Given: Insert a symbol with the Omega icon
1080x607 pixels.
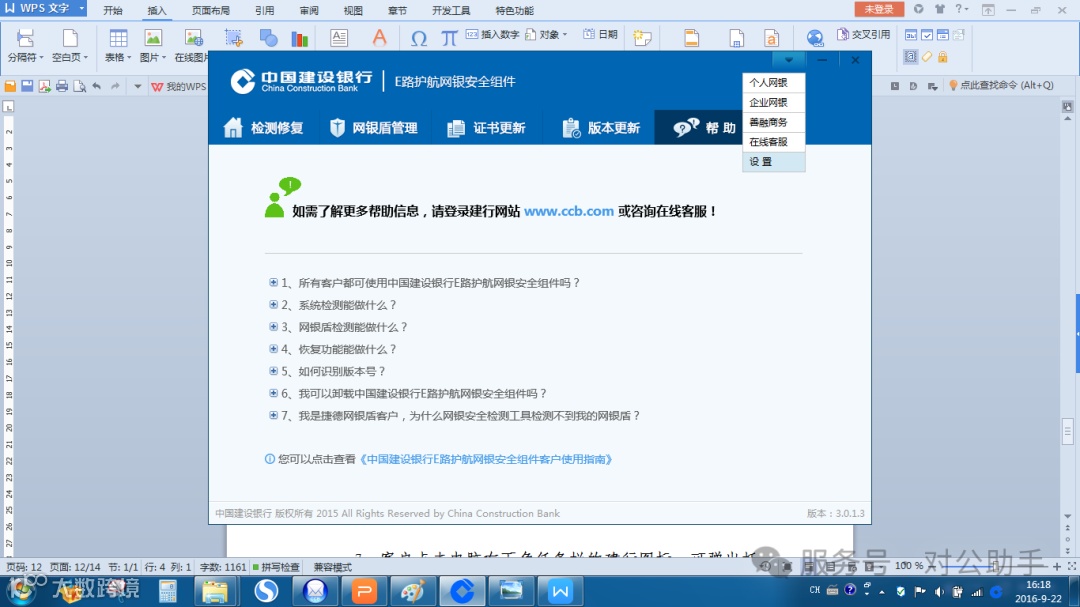Looking at the screenshot, I should pyautogui.click(x=419, y=38).
